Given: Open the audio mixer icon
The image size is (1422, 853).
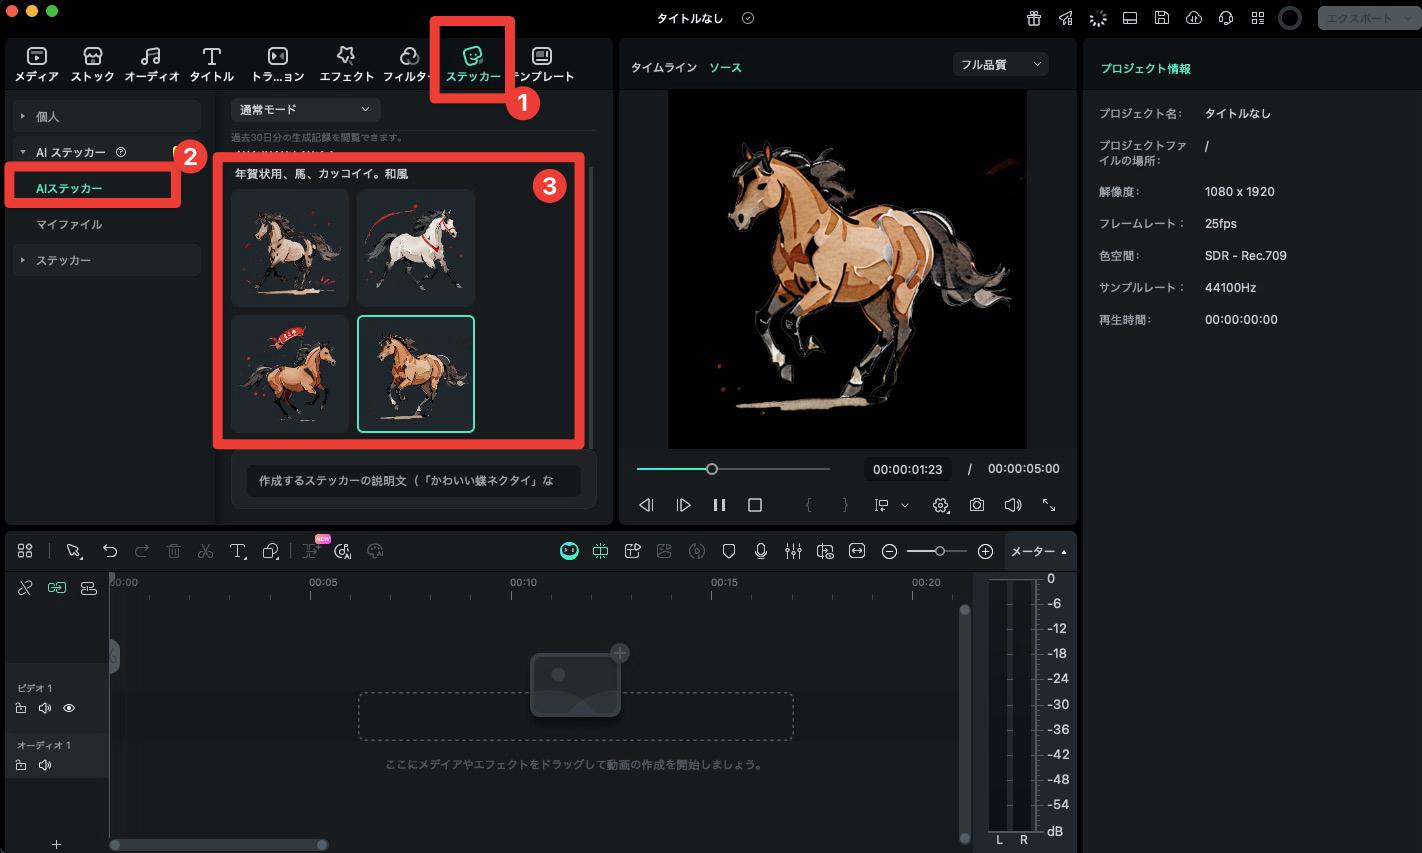Looking at the screenshot, I should click(793, 551).
